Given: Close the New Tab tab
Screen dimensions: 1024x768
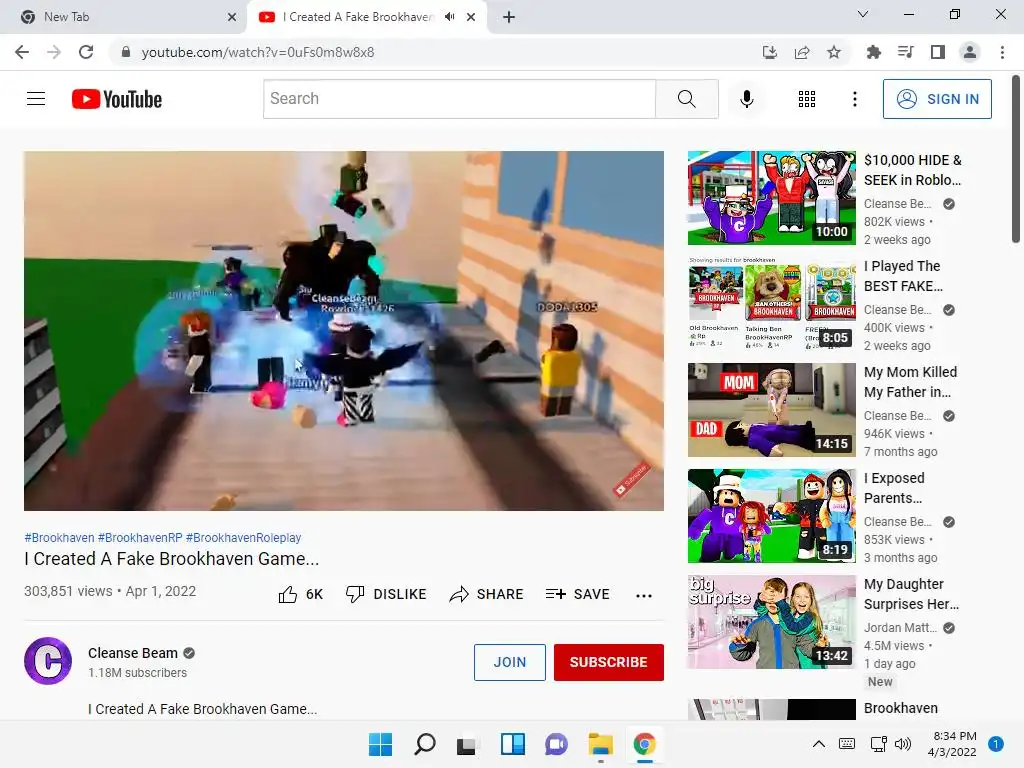Looking at the screenshot, I should click(232, 17).
